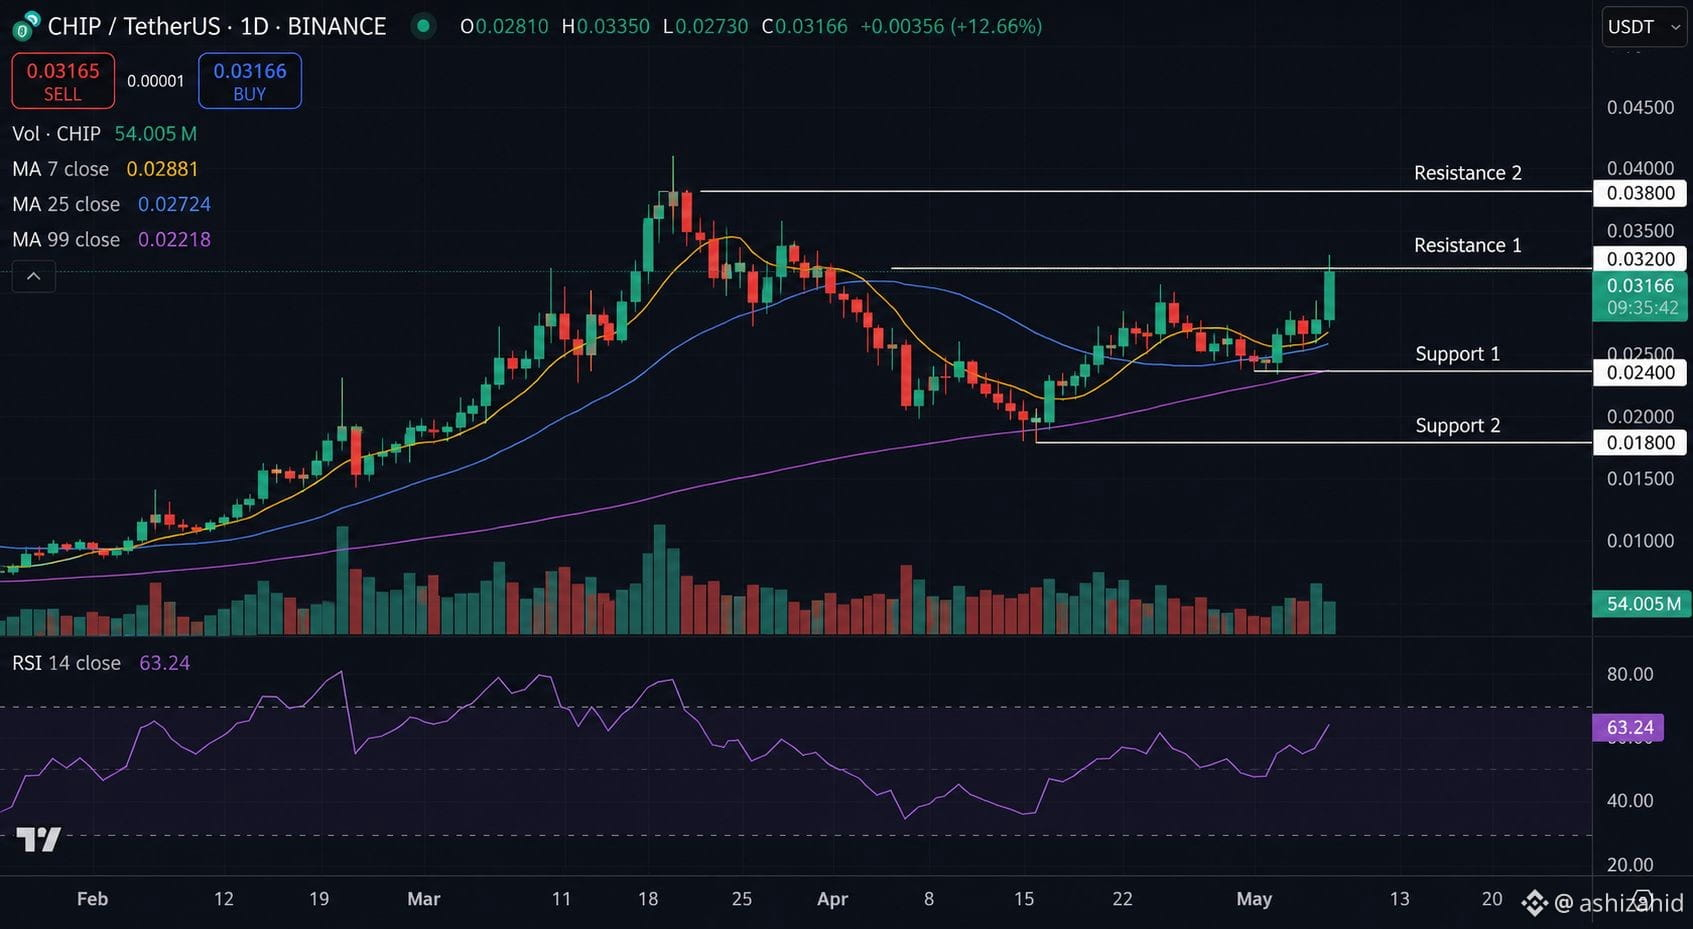Click the volume legend value 54.005 M
This screenshot has height=929, width=1693.
click(x=155, y=133)
